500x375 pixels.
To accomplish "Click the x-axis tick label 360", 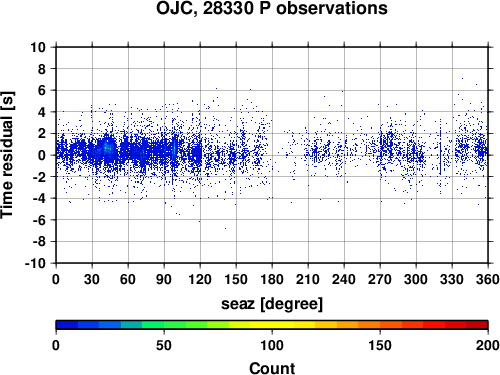I will pos(488,279).
